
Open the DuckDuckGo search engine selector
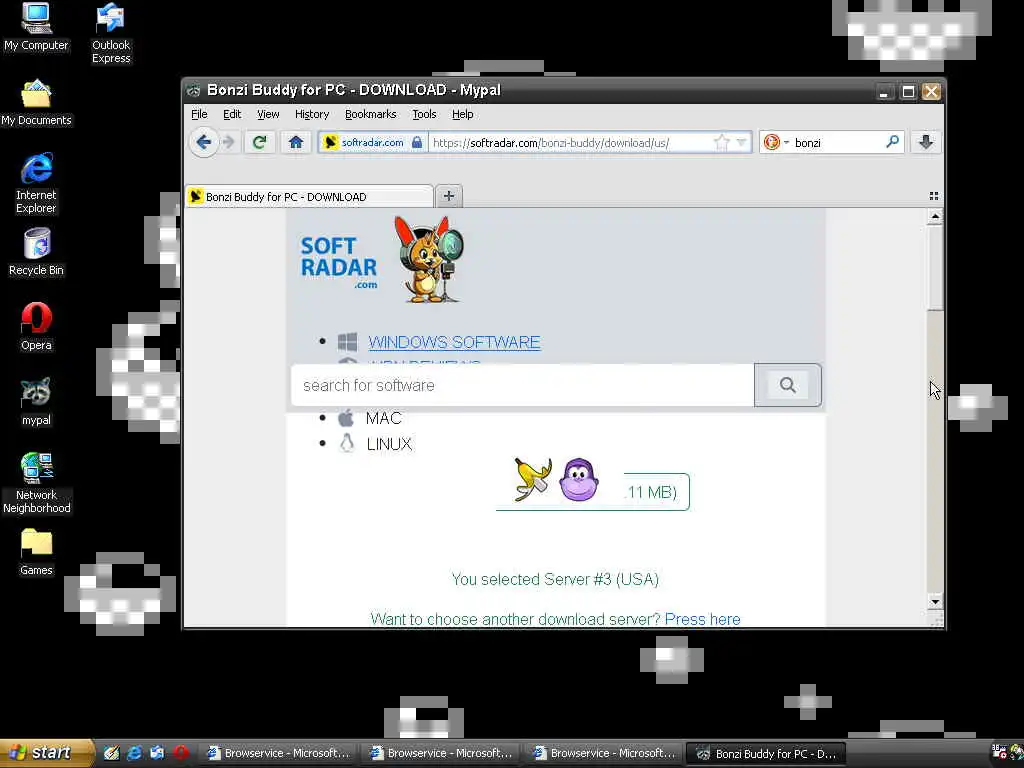coord(776,142)
